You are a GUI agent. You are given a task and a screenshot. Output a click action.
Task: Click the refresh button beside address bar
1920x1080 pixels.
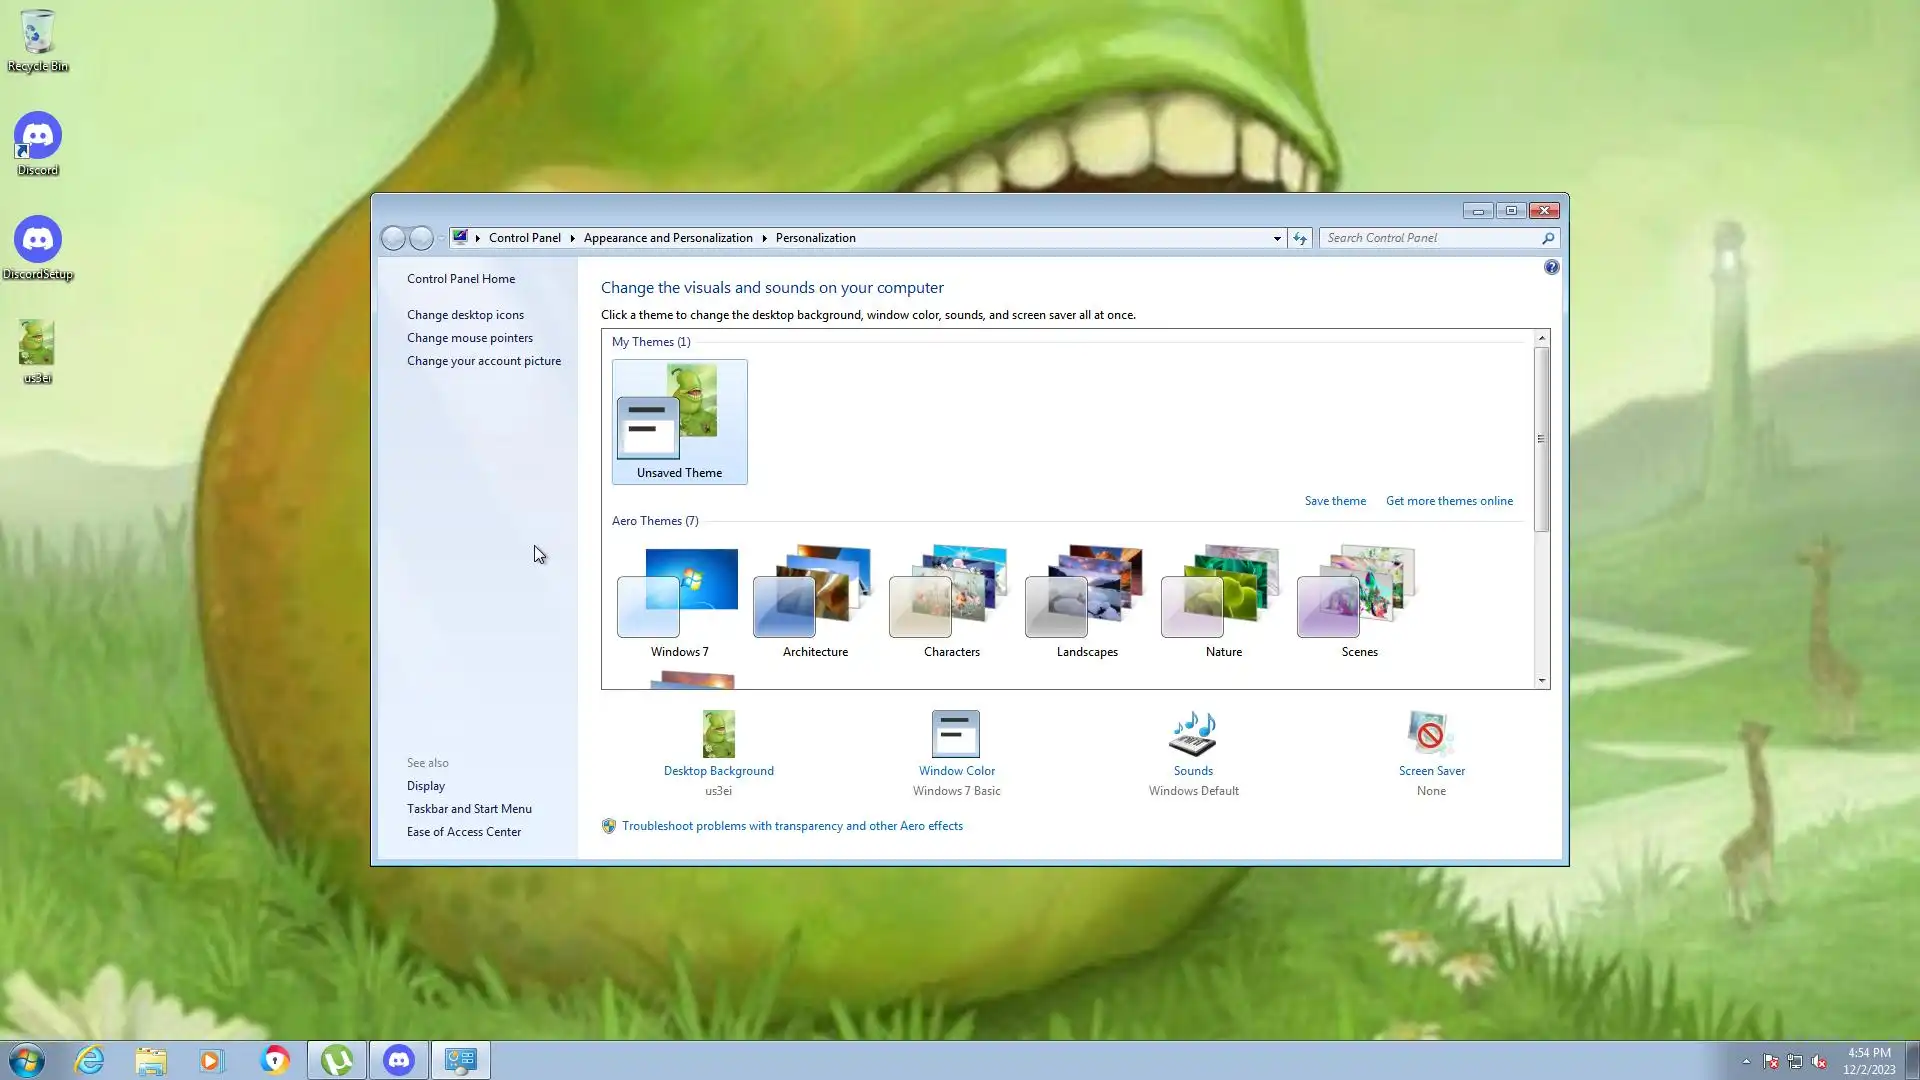pos(1299,238)
